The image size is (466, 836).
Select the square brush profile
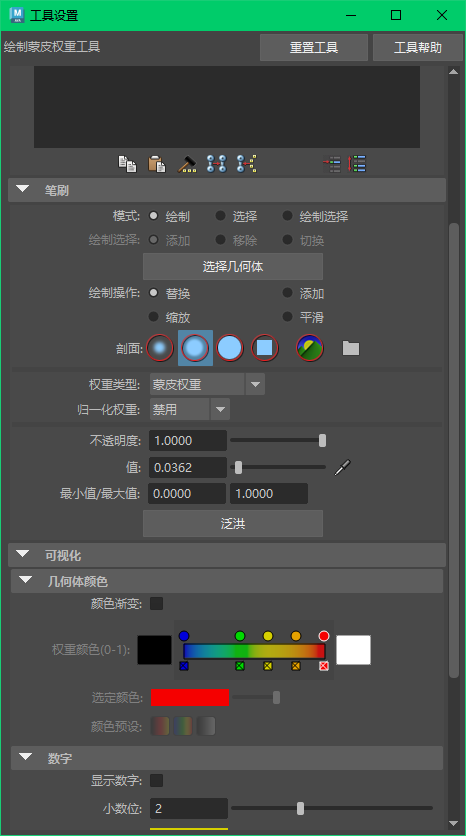coord(265,348)
